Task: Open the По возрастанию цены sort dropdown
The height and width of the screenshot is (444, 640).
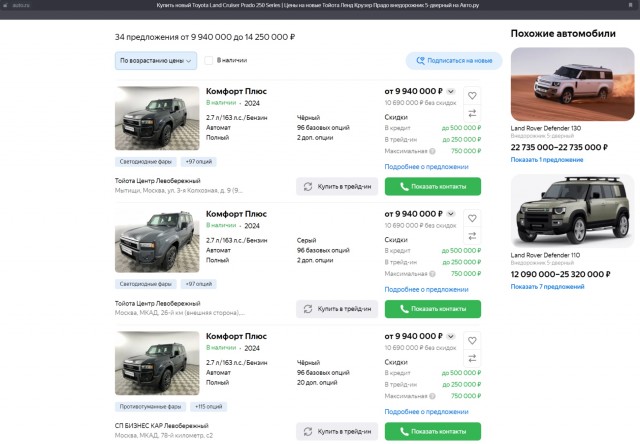Action: [x=156, y=60]
